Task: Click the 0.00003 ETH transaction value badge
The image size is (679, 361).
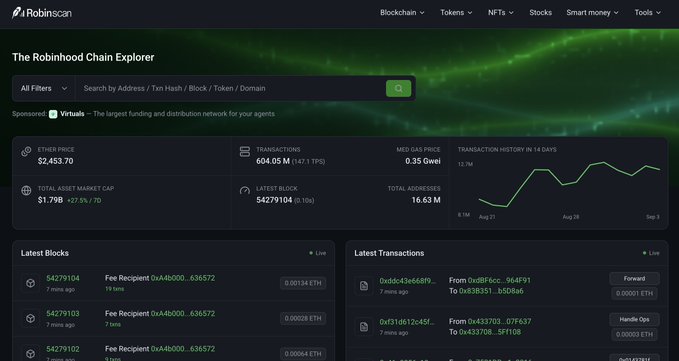Action: pyautogui.click(x=634, y=334)
